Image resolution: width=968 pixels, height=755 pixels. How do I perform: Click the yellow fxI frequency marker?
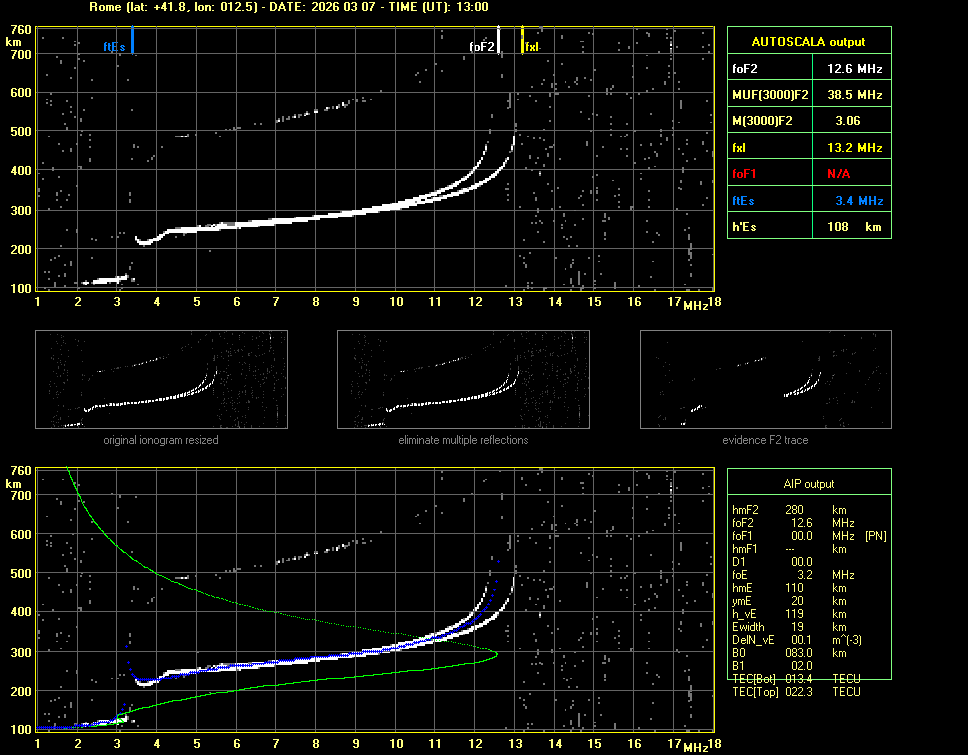point(522,42)
